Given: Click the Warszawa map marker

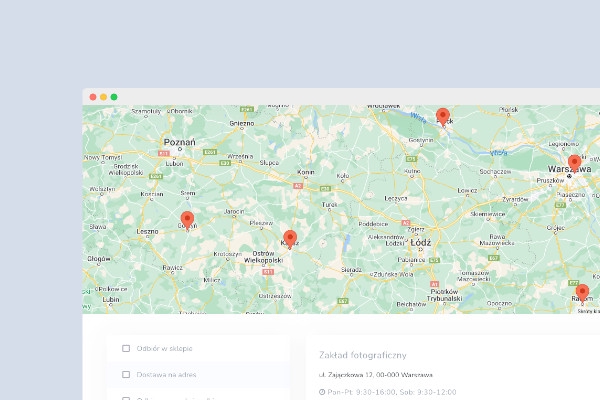Looking at the screenshot, I should [574, 162].
